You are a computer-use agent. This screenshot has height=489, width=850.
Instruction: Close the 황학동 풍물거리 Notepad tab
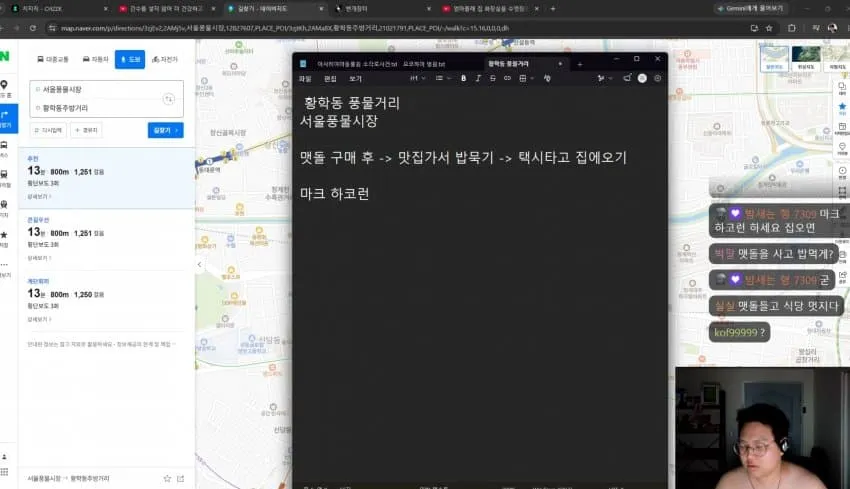pyautogui.click(x=560, y=64)
